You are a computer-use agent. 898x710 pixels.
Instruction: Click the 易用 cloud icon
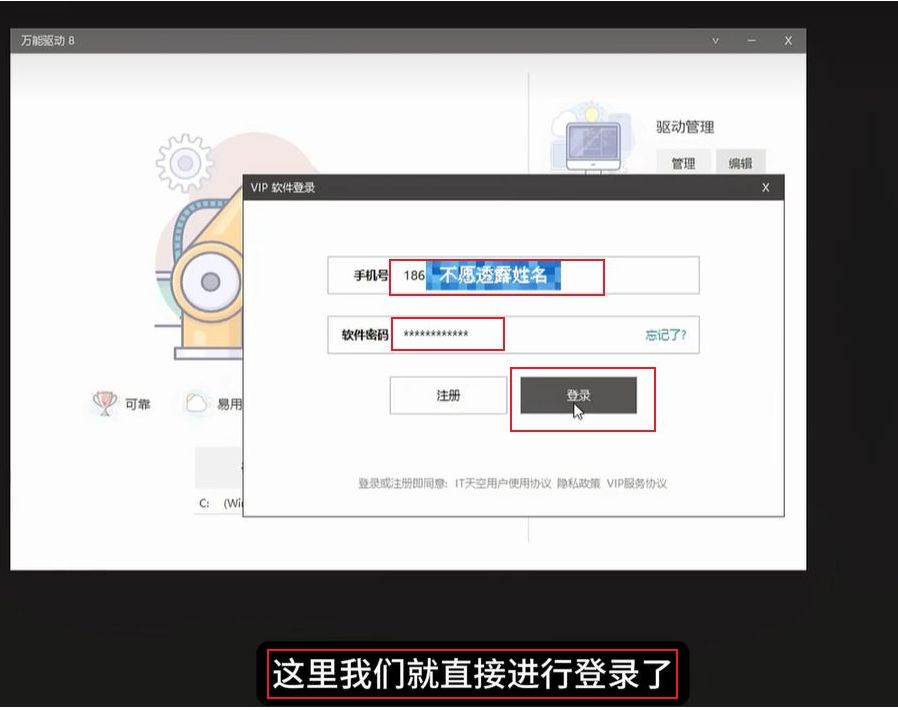point(195,403)
